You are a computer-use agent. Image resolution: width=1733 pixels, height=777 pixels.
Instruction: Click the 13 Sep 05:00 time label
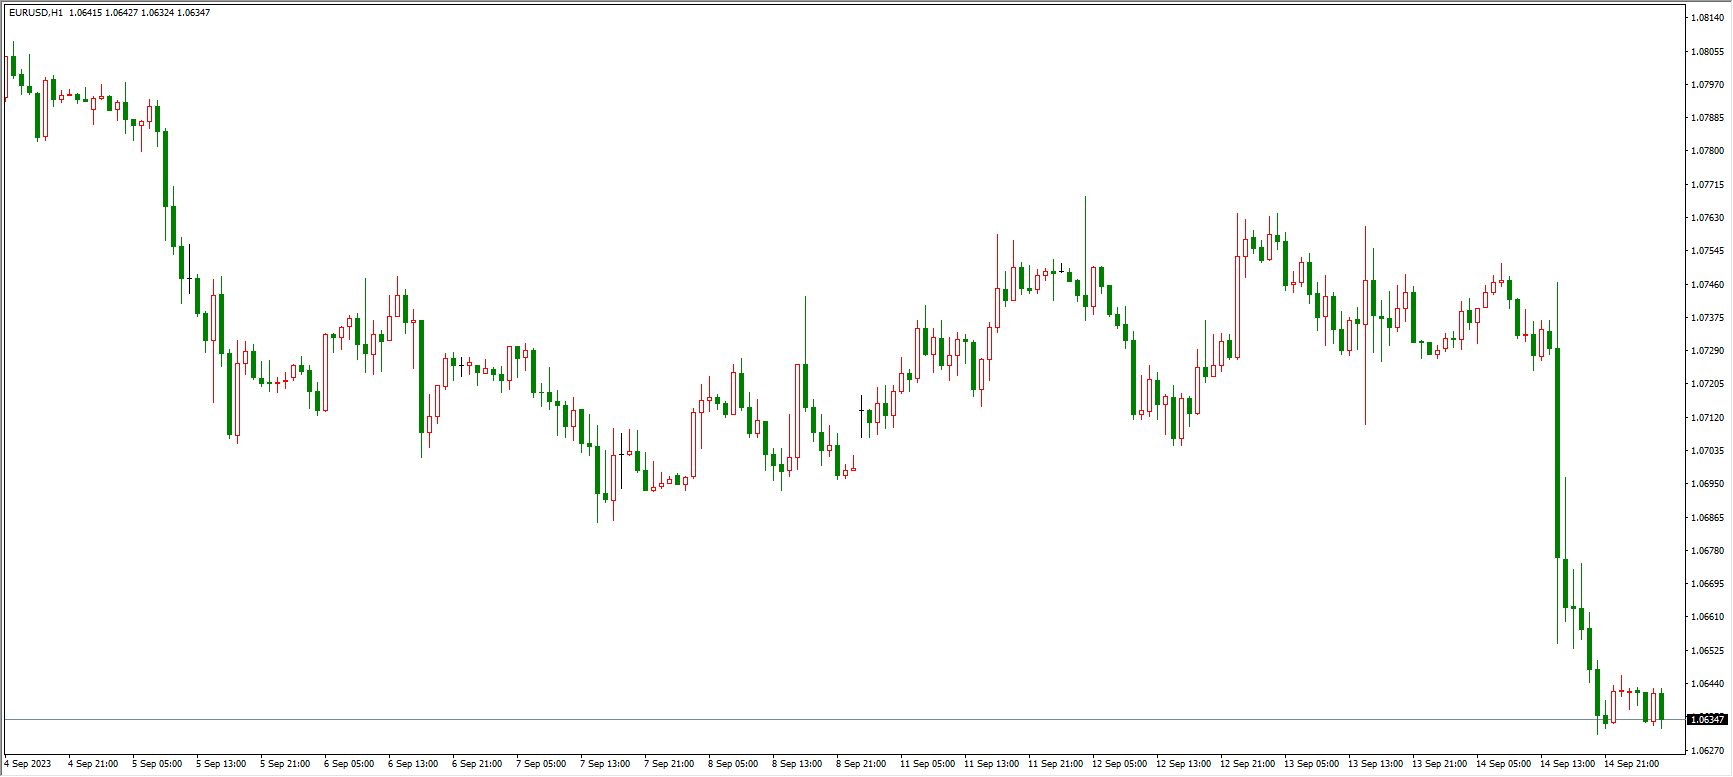[x=1311, y=764]
